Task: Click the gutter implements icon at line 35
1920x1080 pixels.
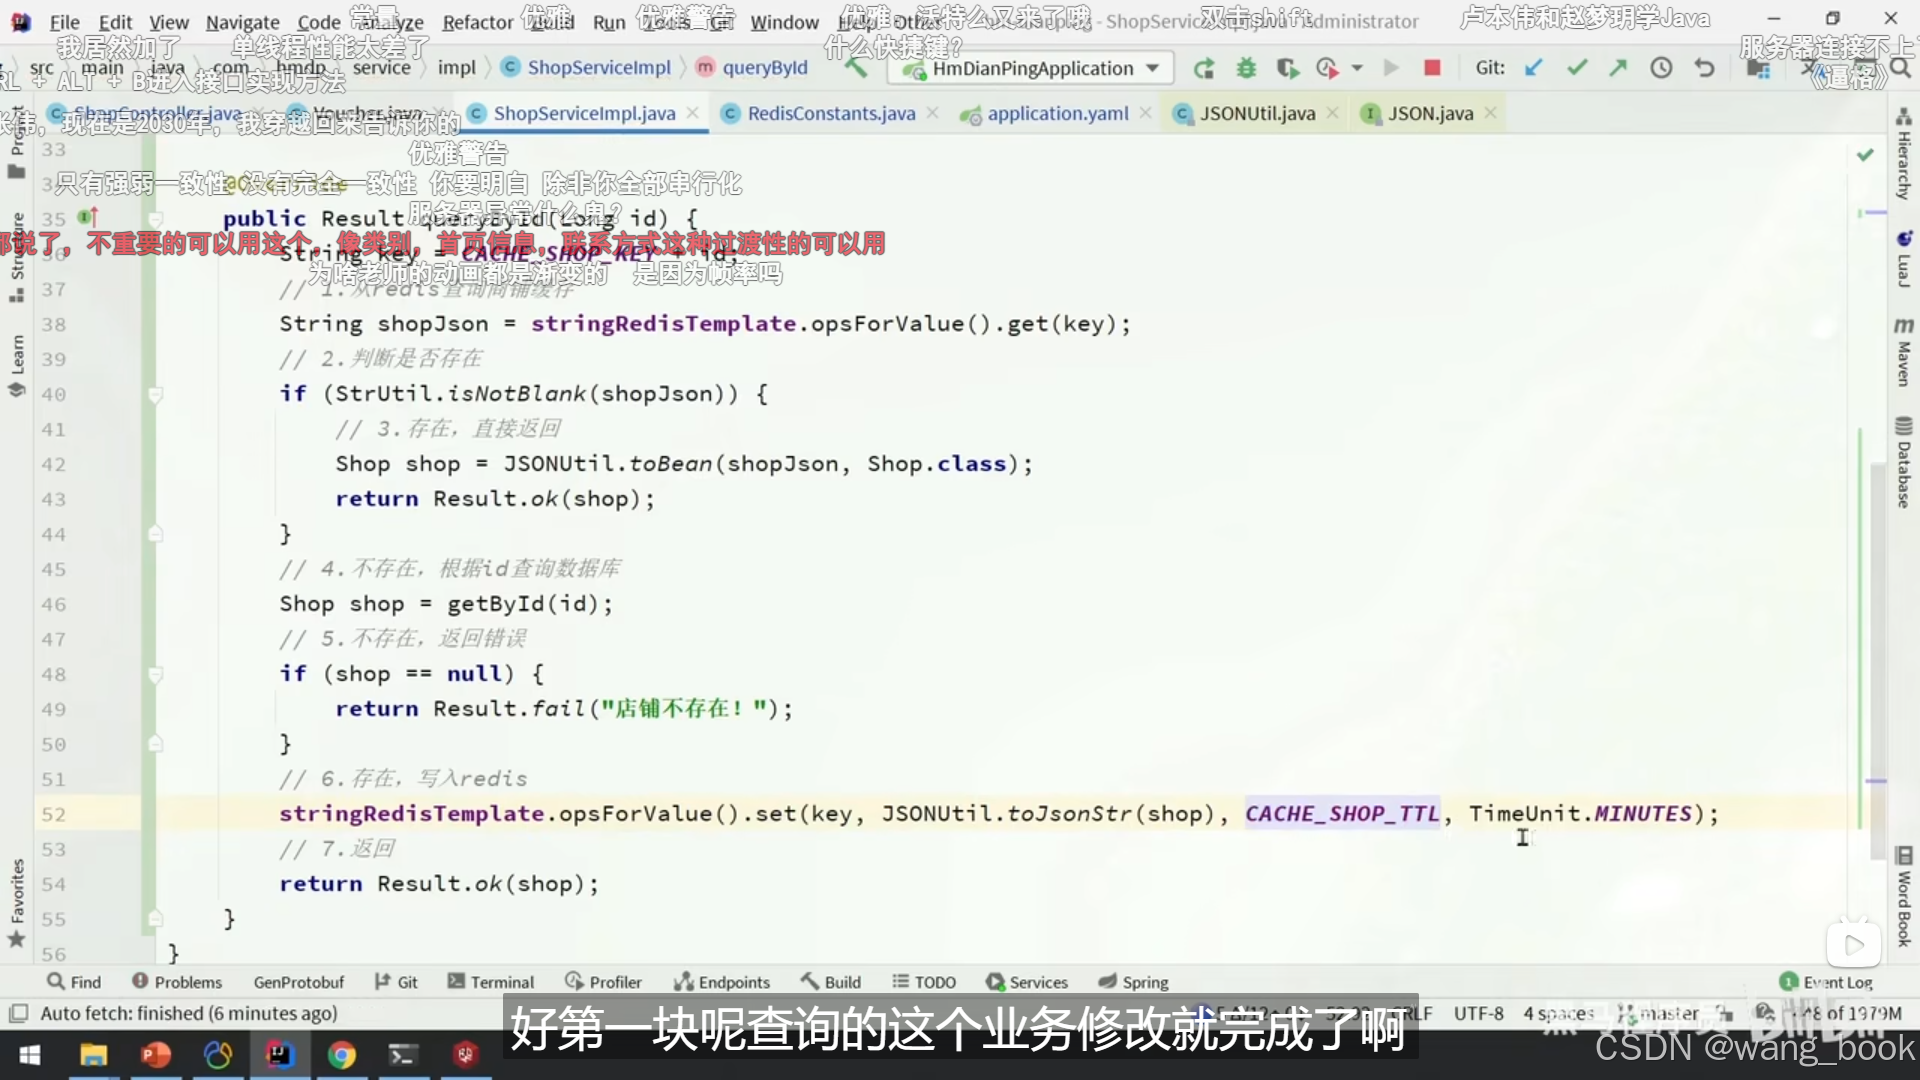Action: [x=88, y=217]
